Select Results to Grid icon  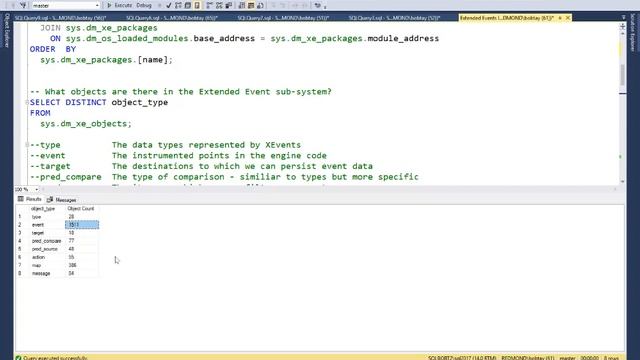(251, 5)
